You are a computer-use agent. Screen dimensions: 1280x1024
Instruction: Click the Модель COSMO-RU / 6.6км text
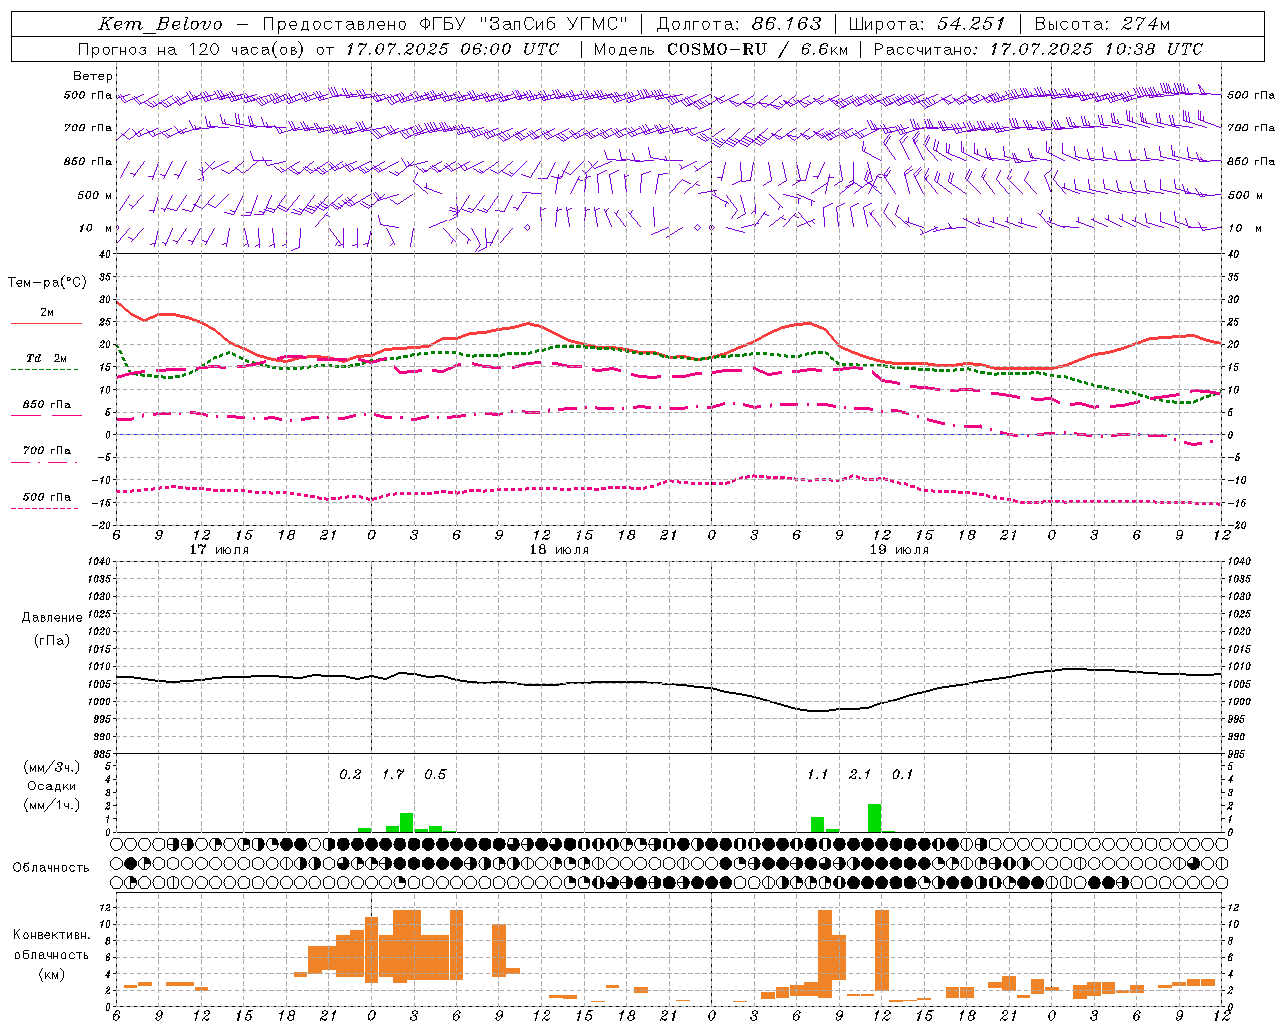(721, 49)
